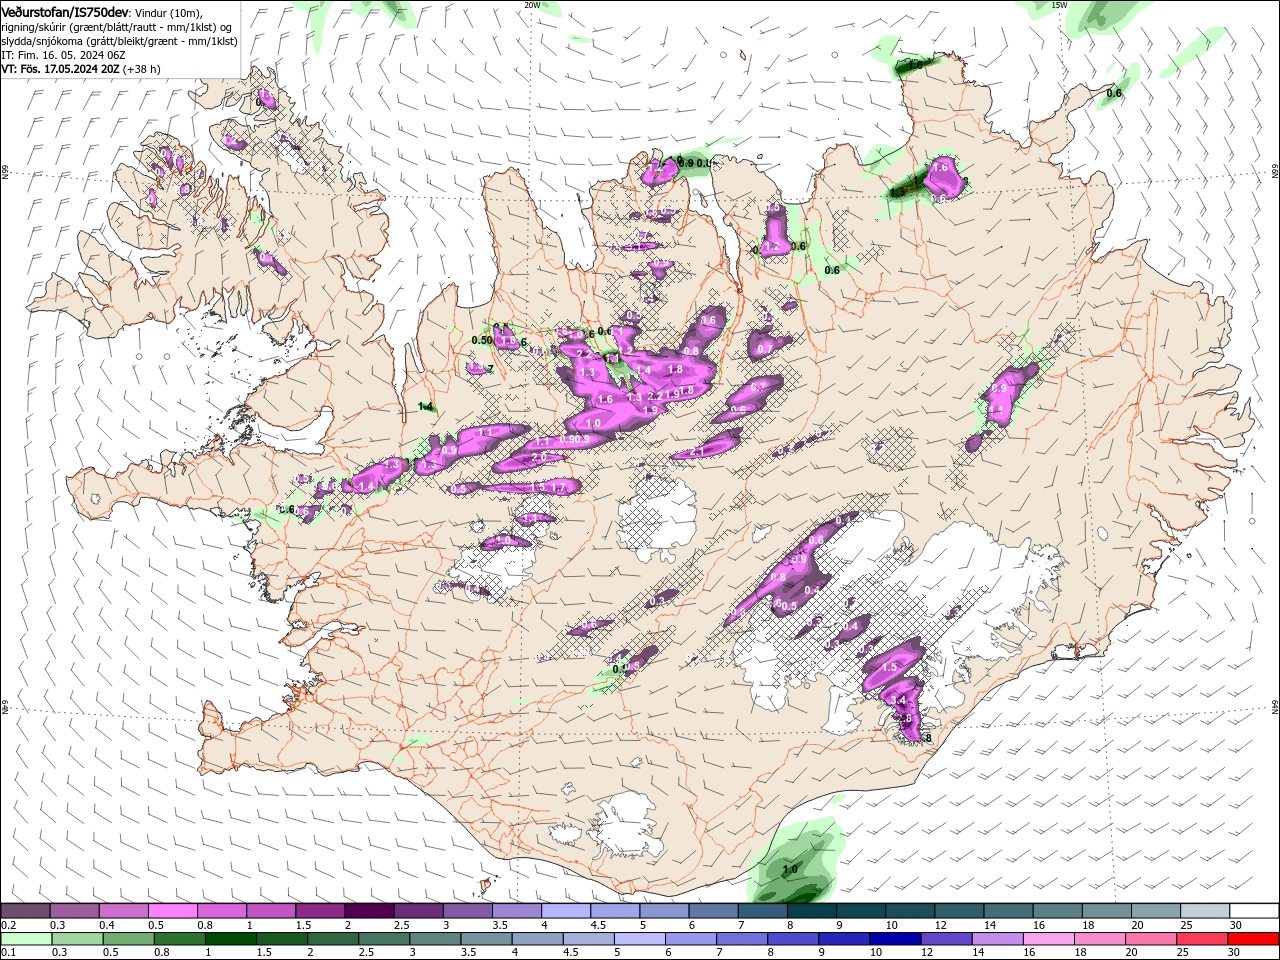The width and height of the screenshot is (1280, 960).
Task: Select the line 'slydda/snjókoma (grátt/bleikt/grænt - mm/1klst)'
Action: pyautogui.click(x=119, y=41)
